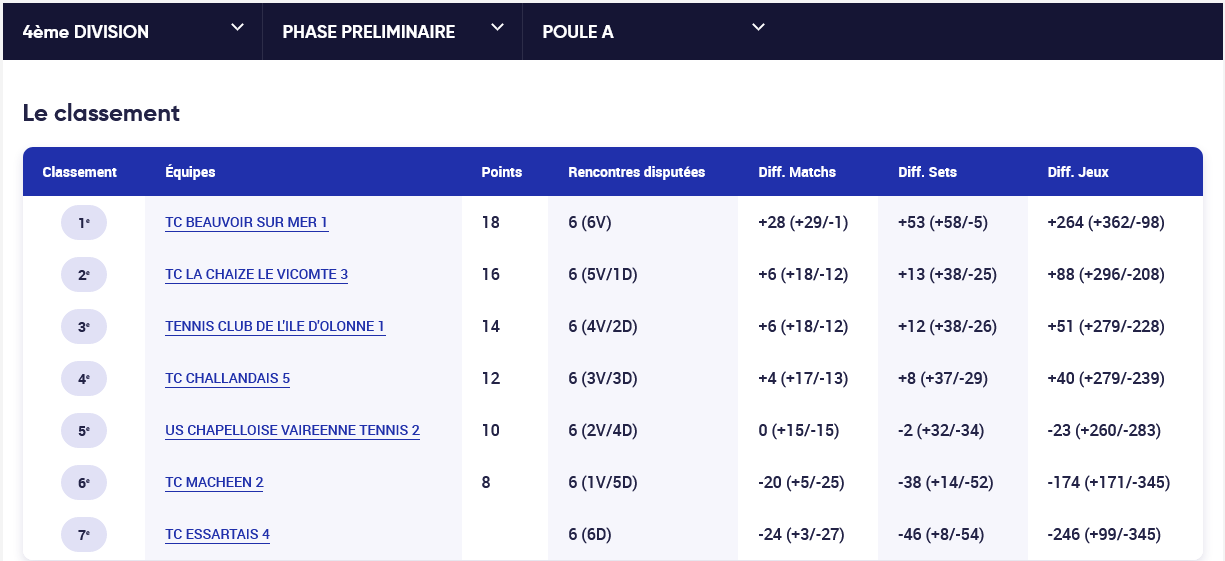This screenshot has height=561, width=1225.
Task: Open the POULE A selector
Action: [578, 32]
